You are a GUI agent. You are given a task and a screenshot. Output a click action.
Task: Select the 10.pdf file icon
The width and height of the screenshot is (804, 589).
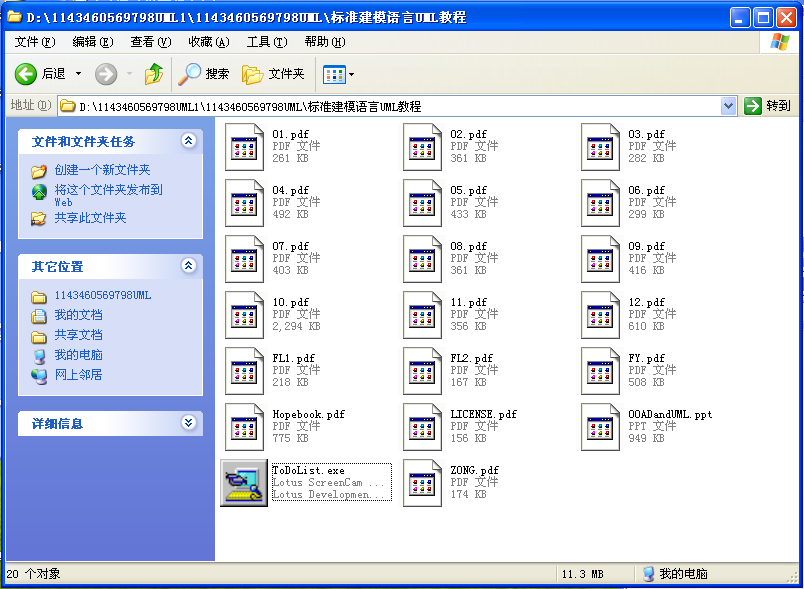click(x=244, y=315)
